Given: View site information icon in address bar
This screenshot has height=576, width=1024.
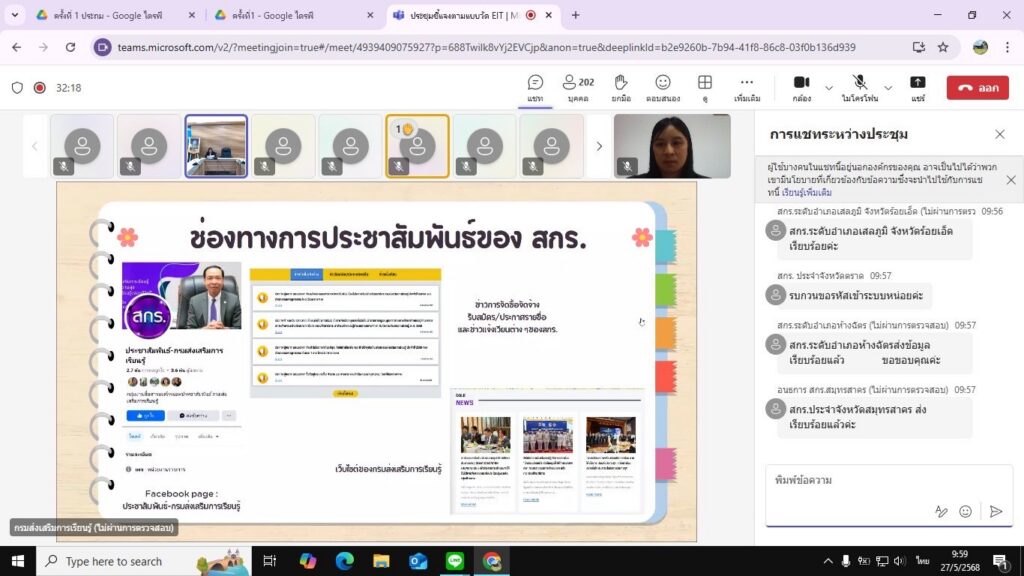Looking at the screenshot, I should pos(103,47).
